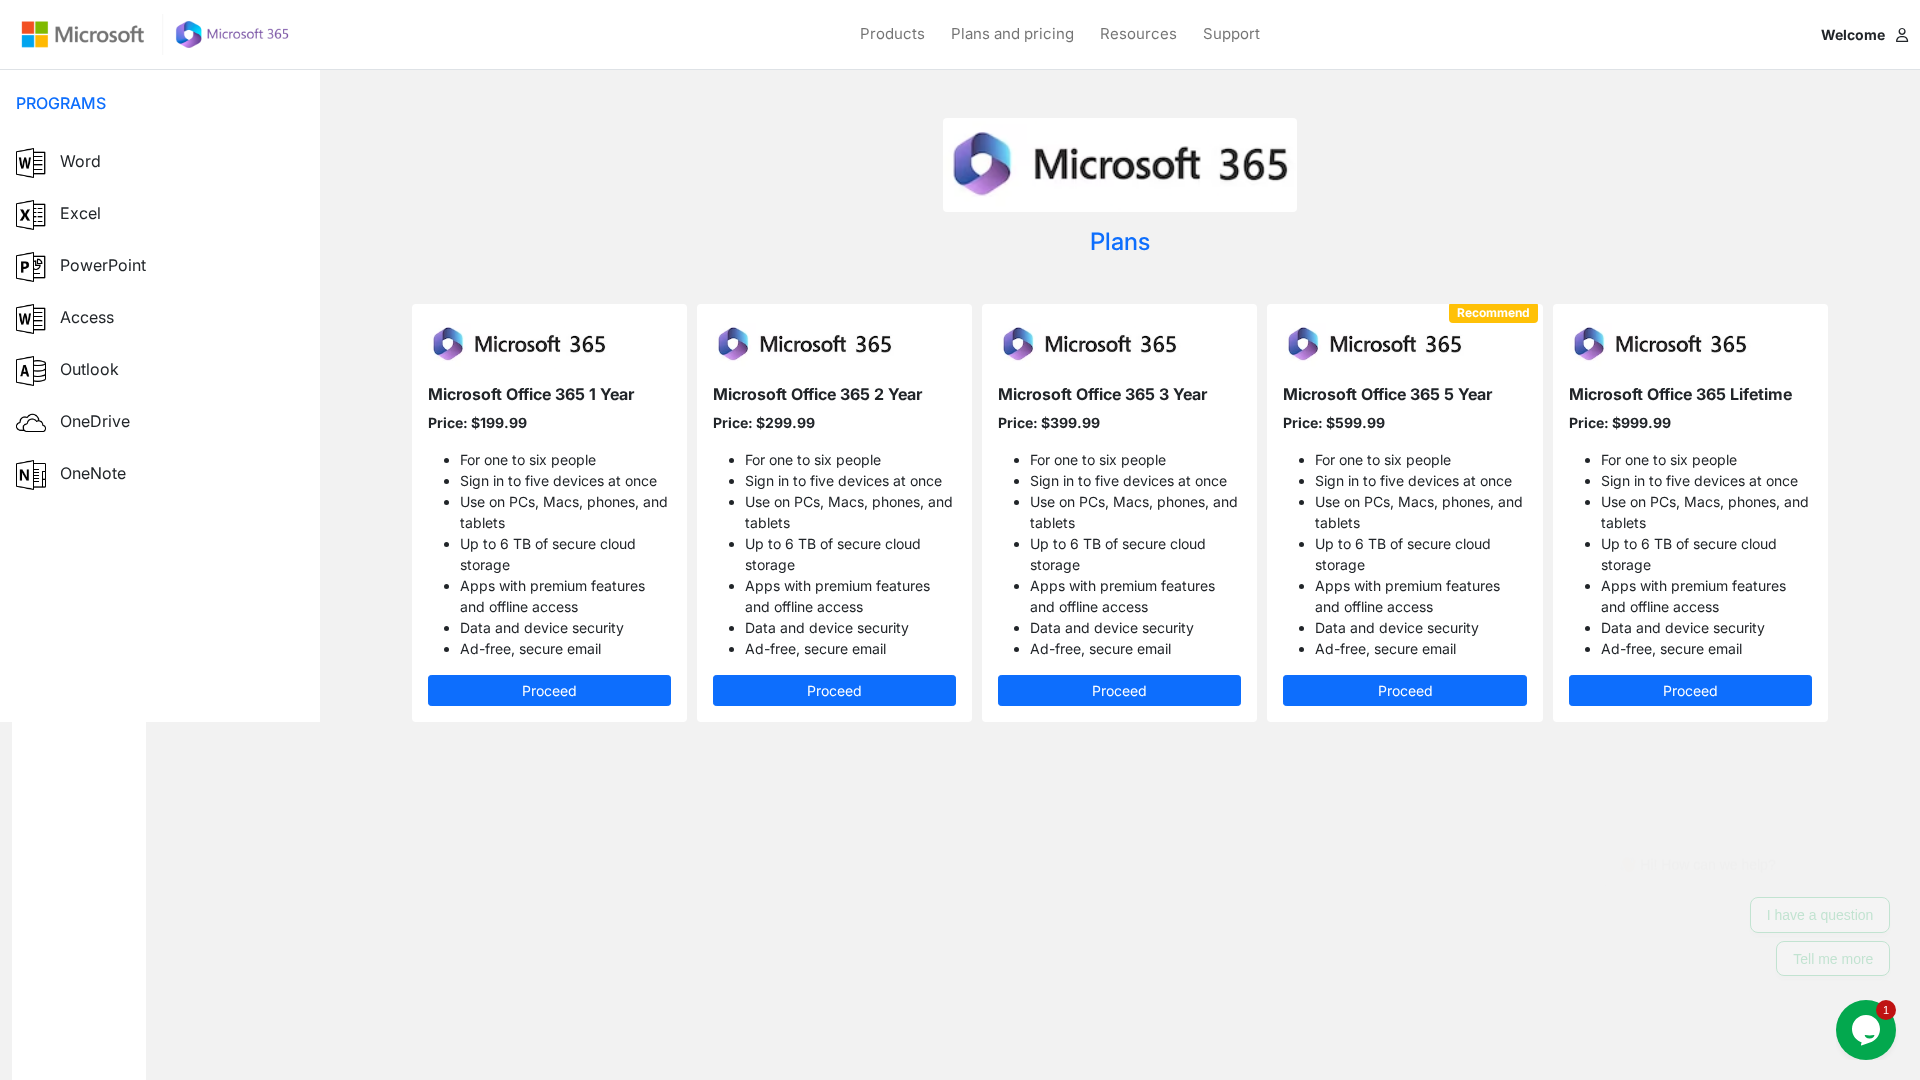Click Microsoft 365 logo in 2 Year card
The height and width of the screenshot is (1080, 1920).
pyautogui.click(x=804, y=344)
